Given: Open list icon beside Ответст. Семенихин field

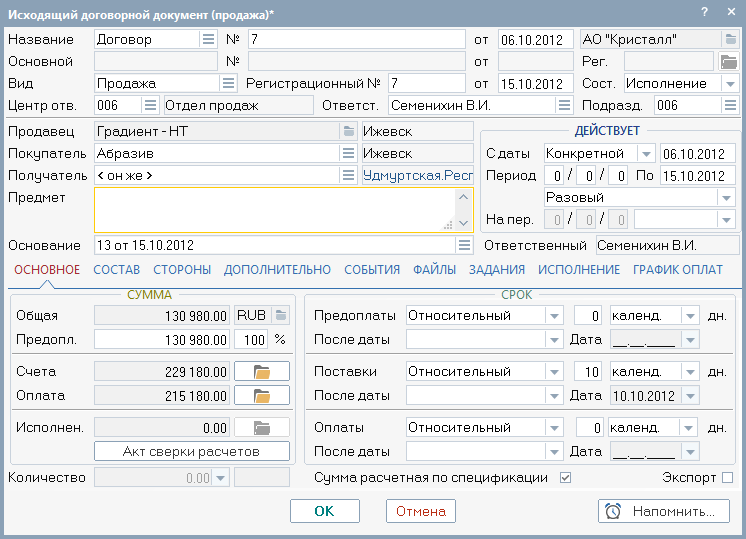Looking at the screenshot, I should [564, 105].
